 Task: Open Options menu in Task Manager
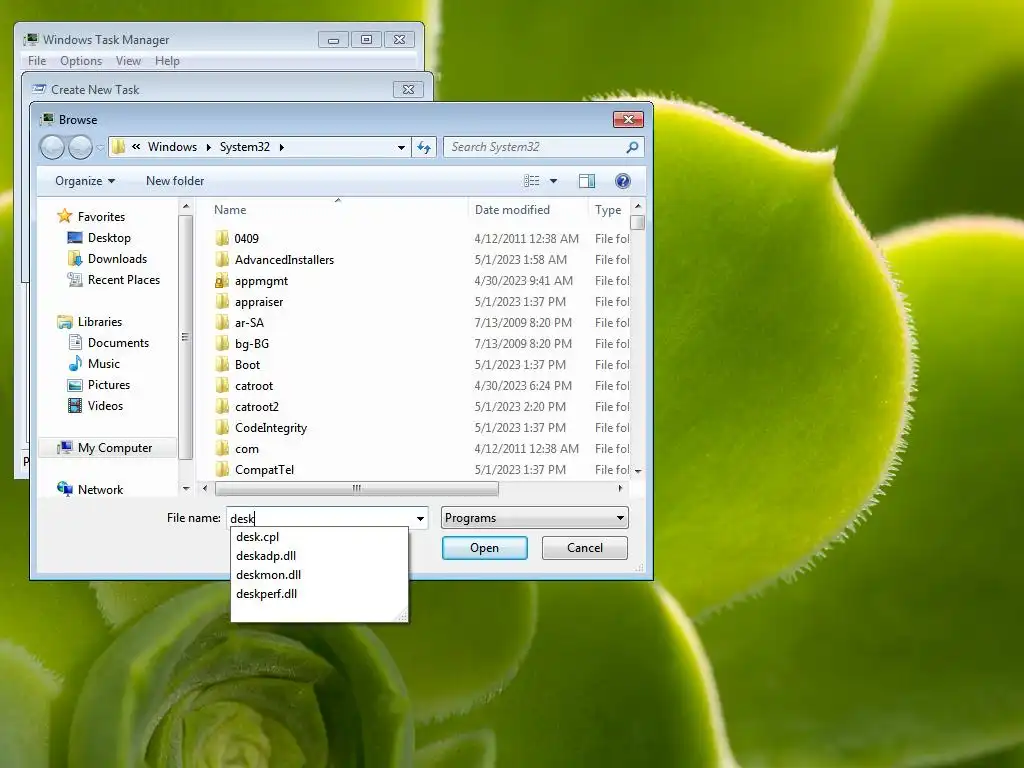(x=81, y=61)
